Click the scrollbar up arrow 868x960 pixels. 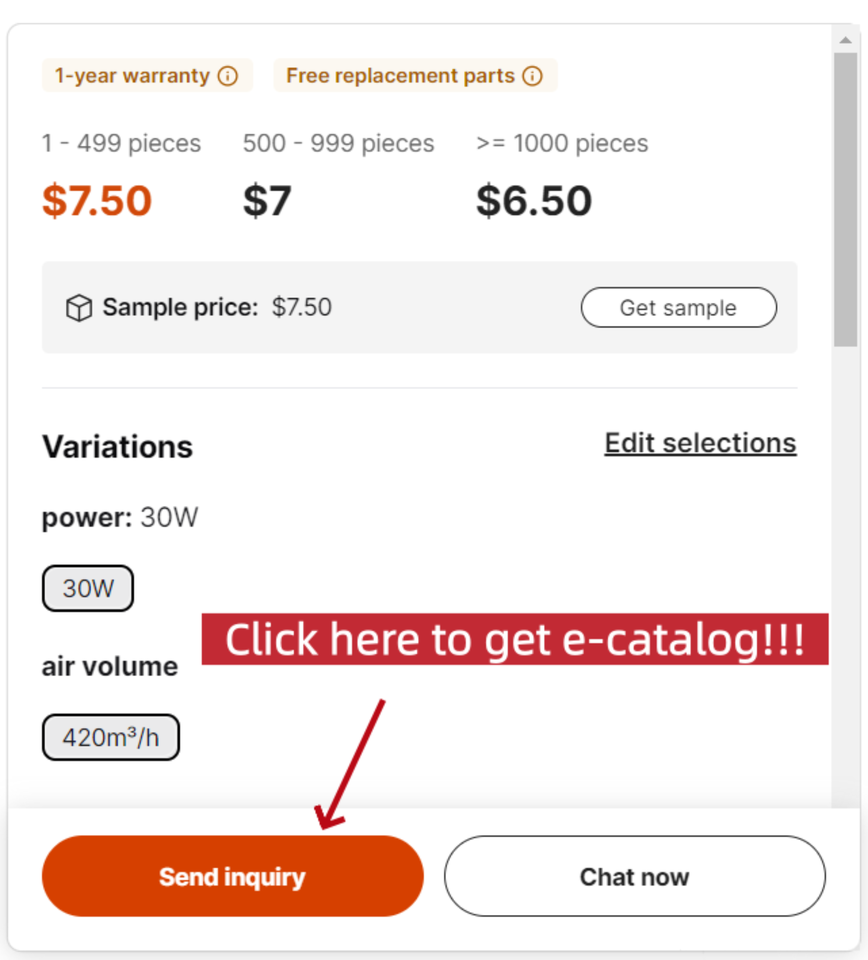pyautogui.click(x=845, y=40)
